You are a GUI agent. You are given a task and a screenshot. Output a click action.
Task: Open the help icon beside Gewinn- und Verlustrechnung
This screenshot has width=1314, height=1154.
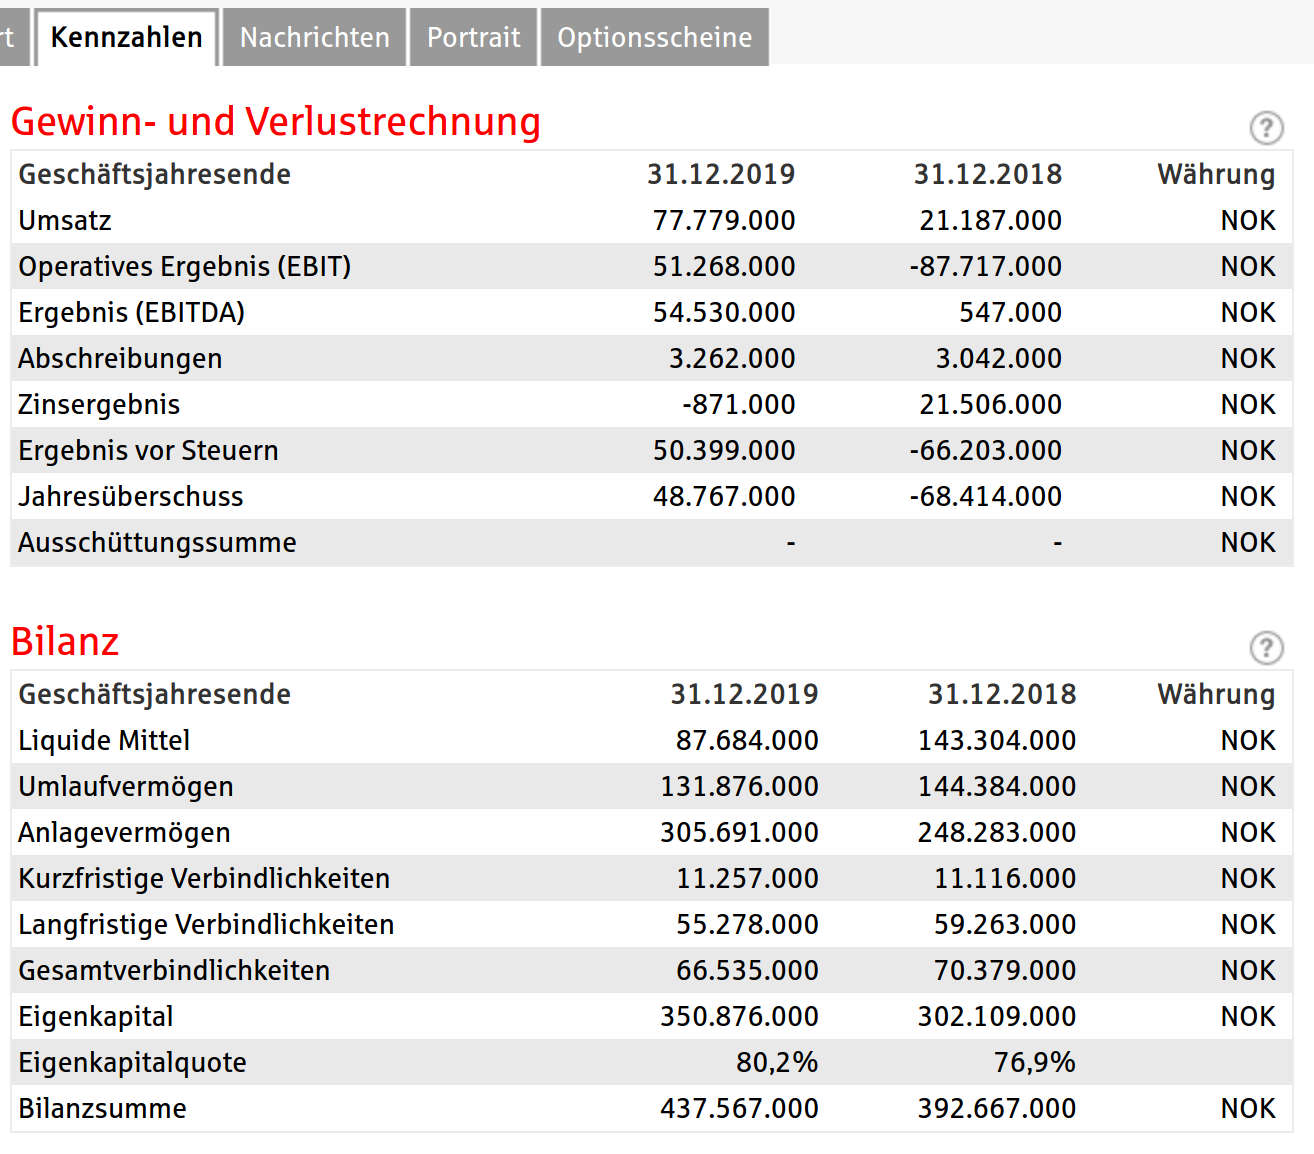pyautogui.click(x=1267, y=128)
